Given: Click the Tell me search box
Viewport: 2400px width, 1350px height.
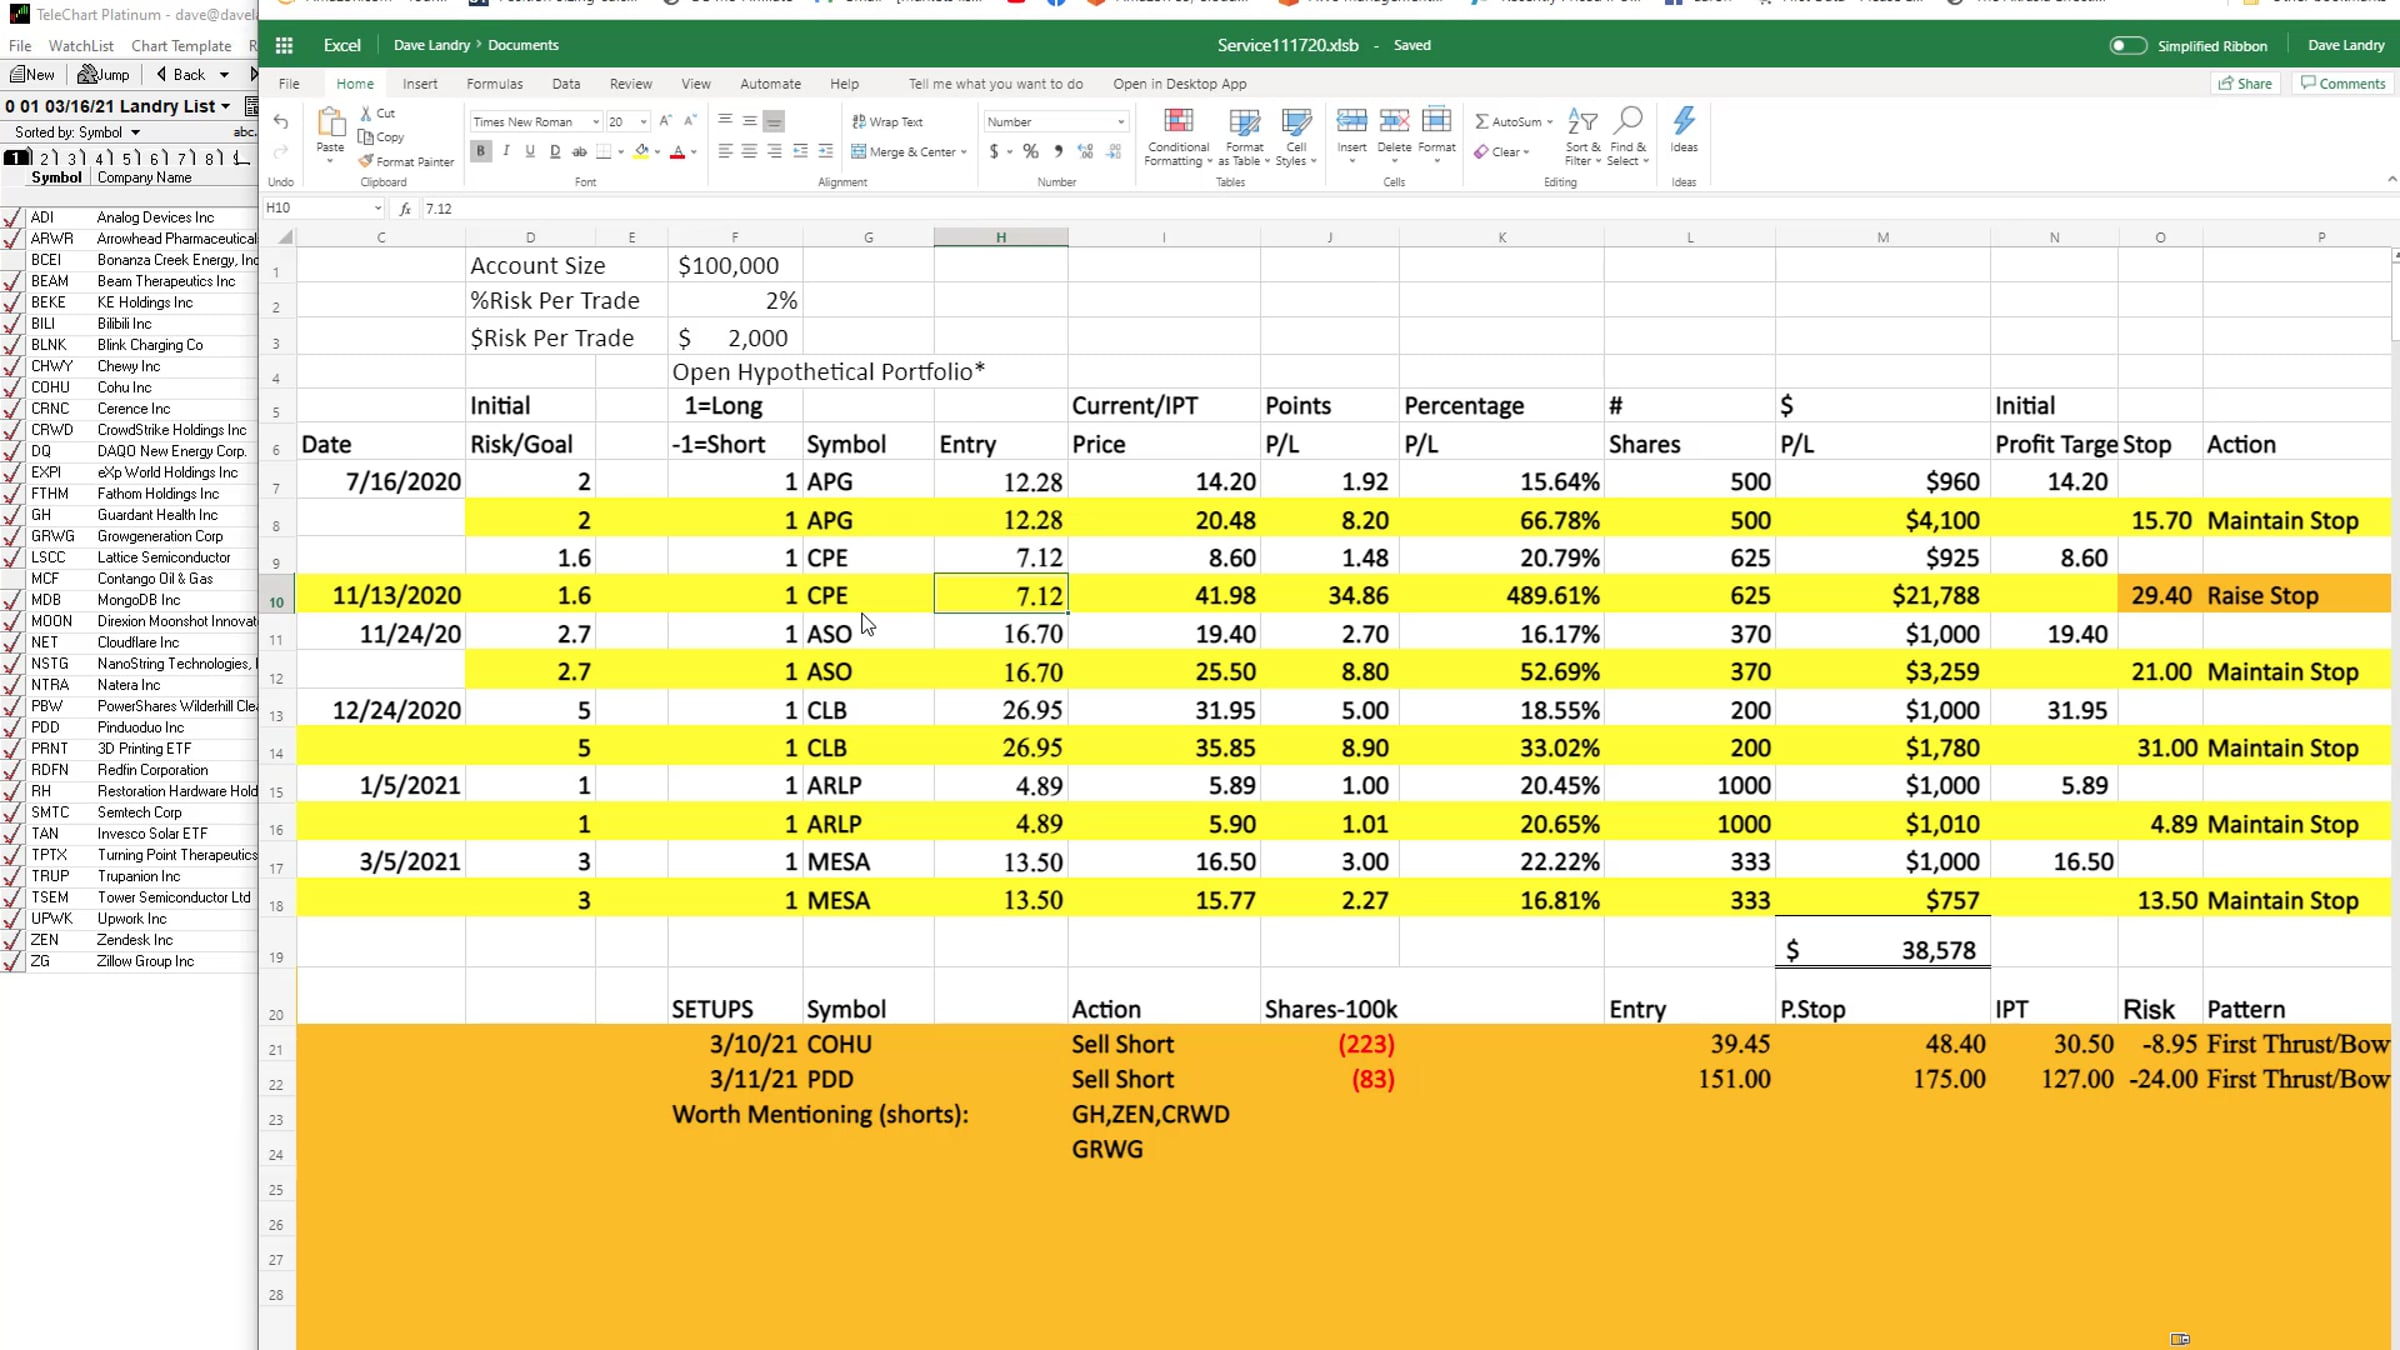Looking at the screenshot, I should pyautogui.click(x=995, y=84).
